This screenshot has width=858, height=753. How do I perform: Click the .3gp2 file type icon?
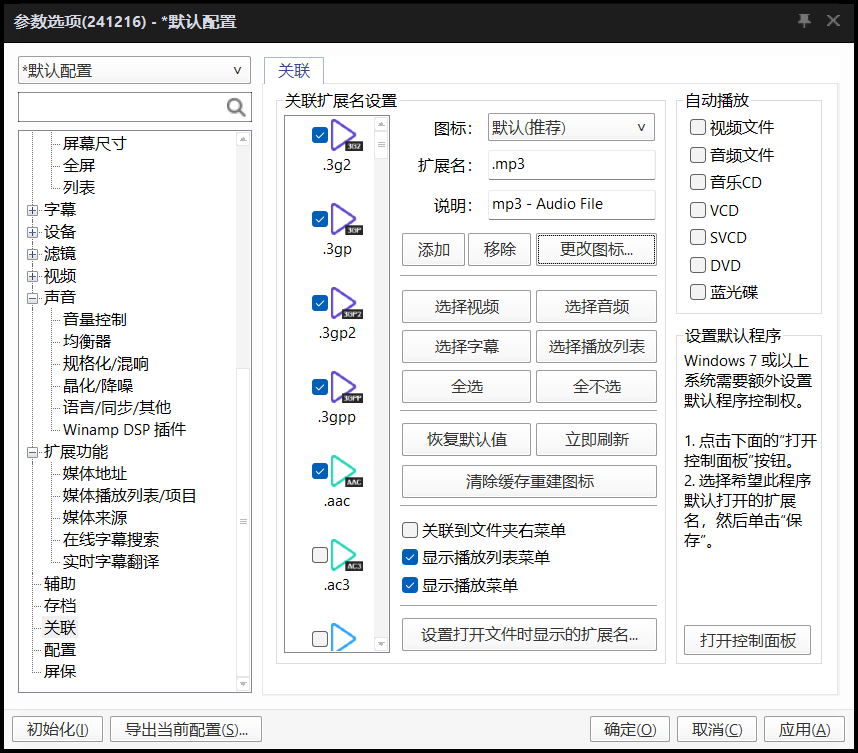pos(346,304)
